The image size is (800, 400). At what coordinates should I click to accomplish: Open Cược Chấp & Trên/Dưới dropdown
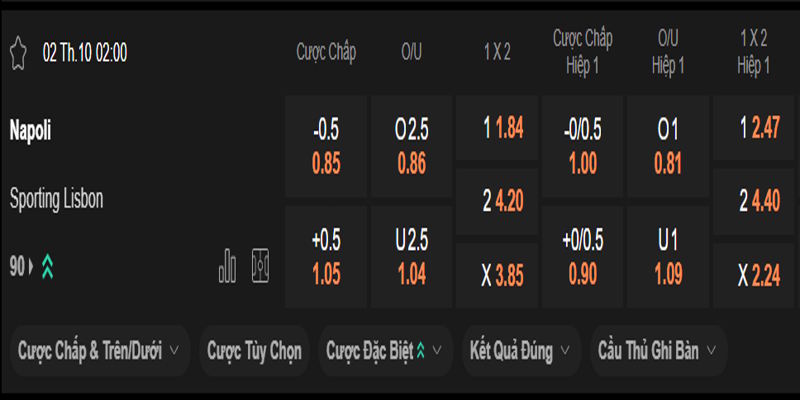[99, 350]
